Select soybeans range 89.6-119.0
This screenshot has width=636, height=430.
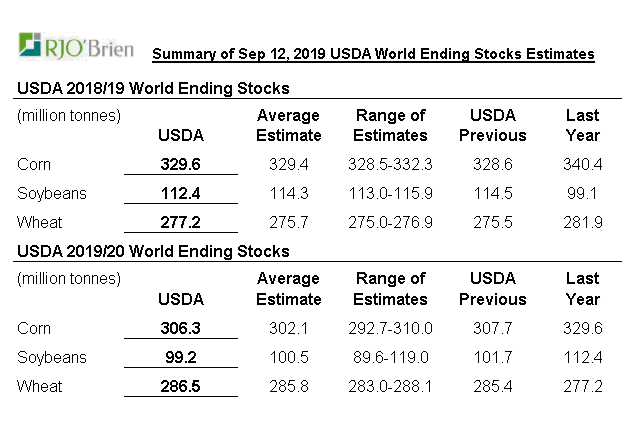pyautogui.click(x=391, y=355)
